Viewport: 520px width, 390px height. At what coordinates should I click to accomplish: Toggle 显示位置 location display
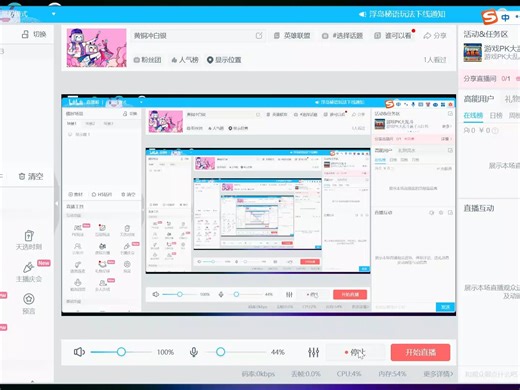[x=224, y=60]
